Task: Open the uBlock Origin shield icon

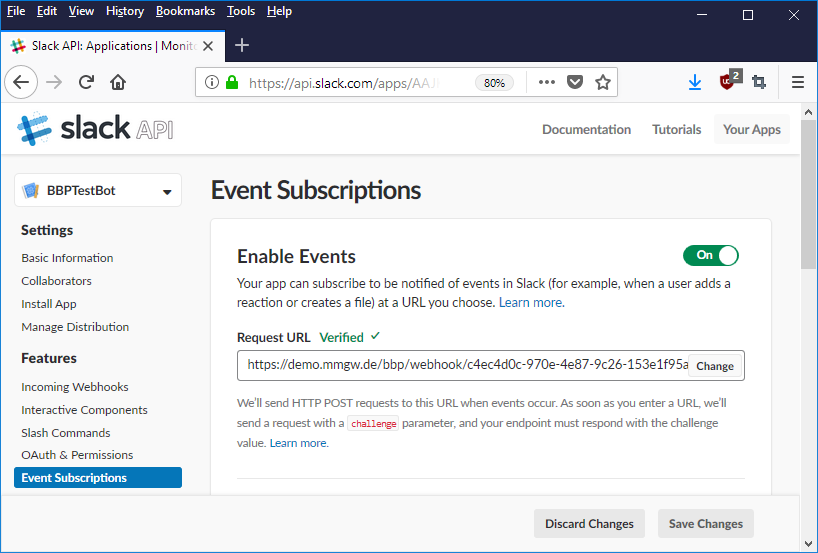Action: coord(727,81)
